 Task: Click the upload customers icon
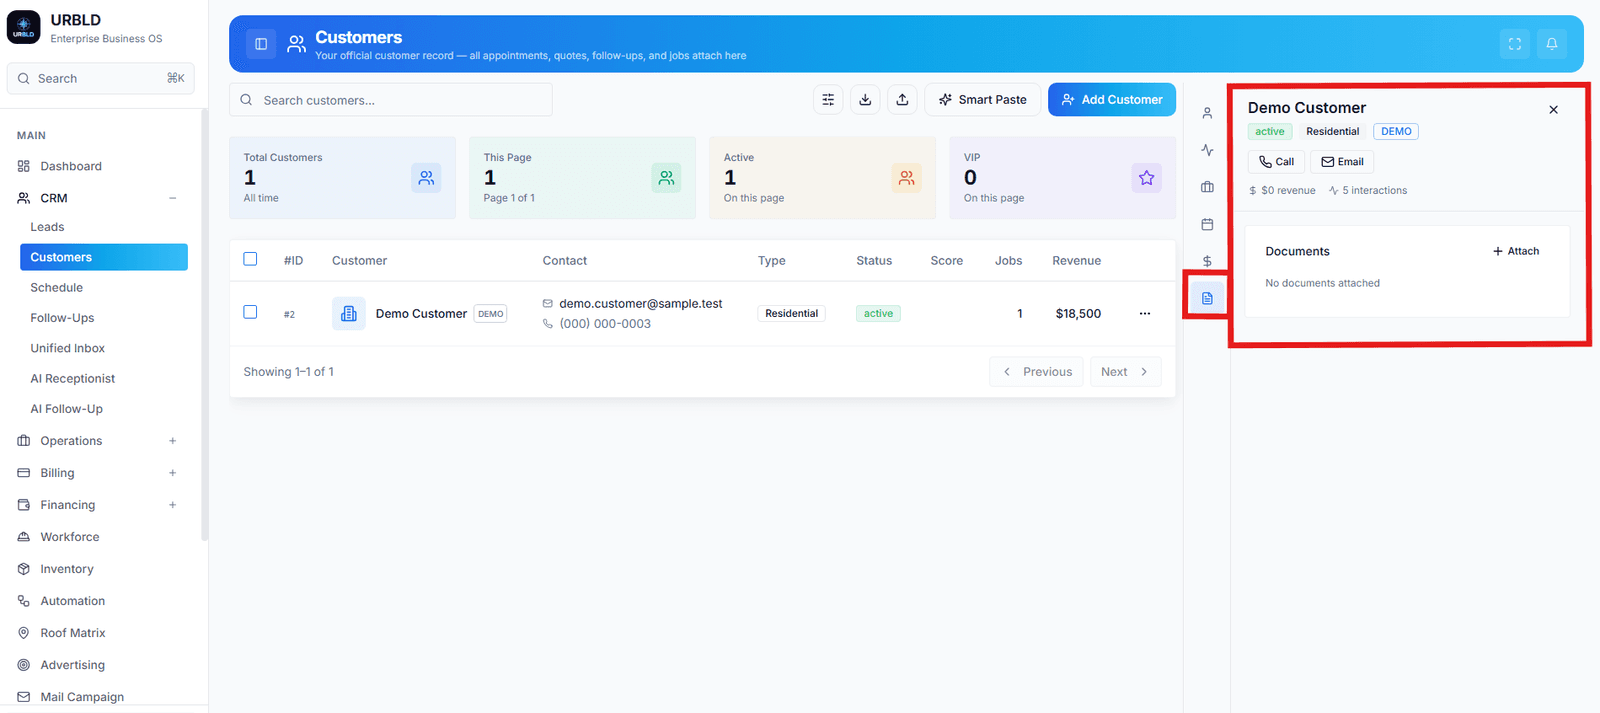(x=902, y=100)
